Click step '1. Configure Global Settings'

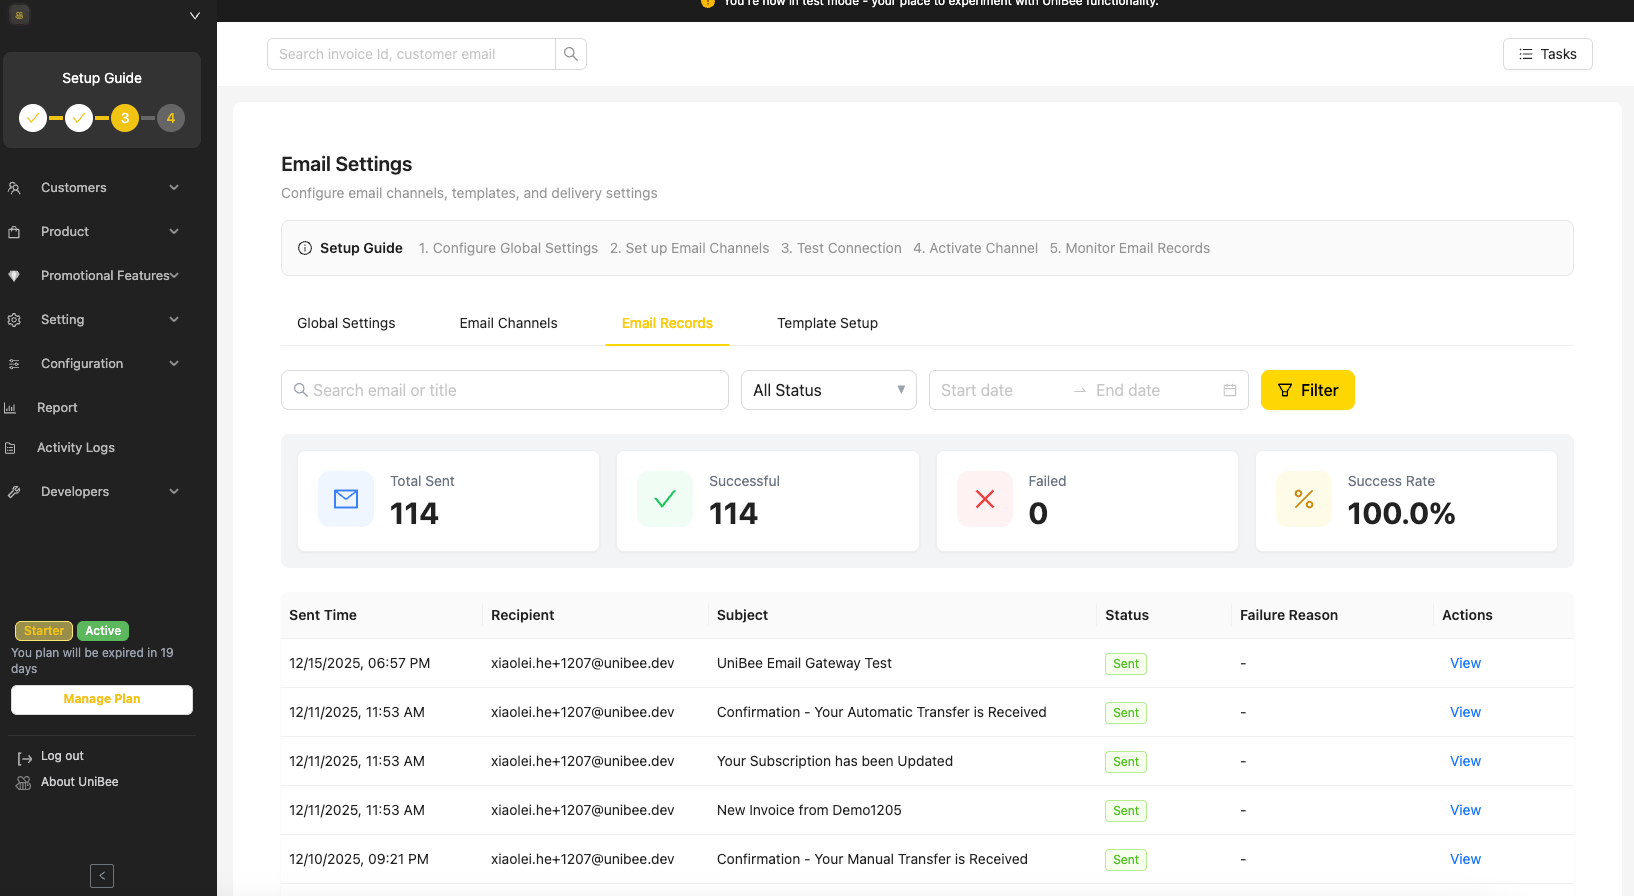(508, 248)
